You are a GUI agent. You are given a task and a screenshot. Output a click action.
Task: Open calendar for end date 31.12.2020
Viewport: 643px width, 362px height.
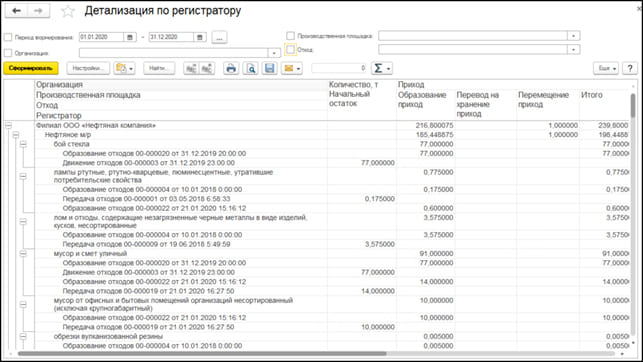click(200, 37)
